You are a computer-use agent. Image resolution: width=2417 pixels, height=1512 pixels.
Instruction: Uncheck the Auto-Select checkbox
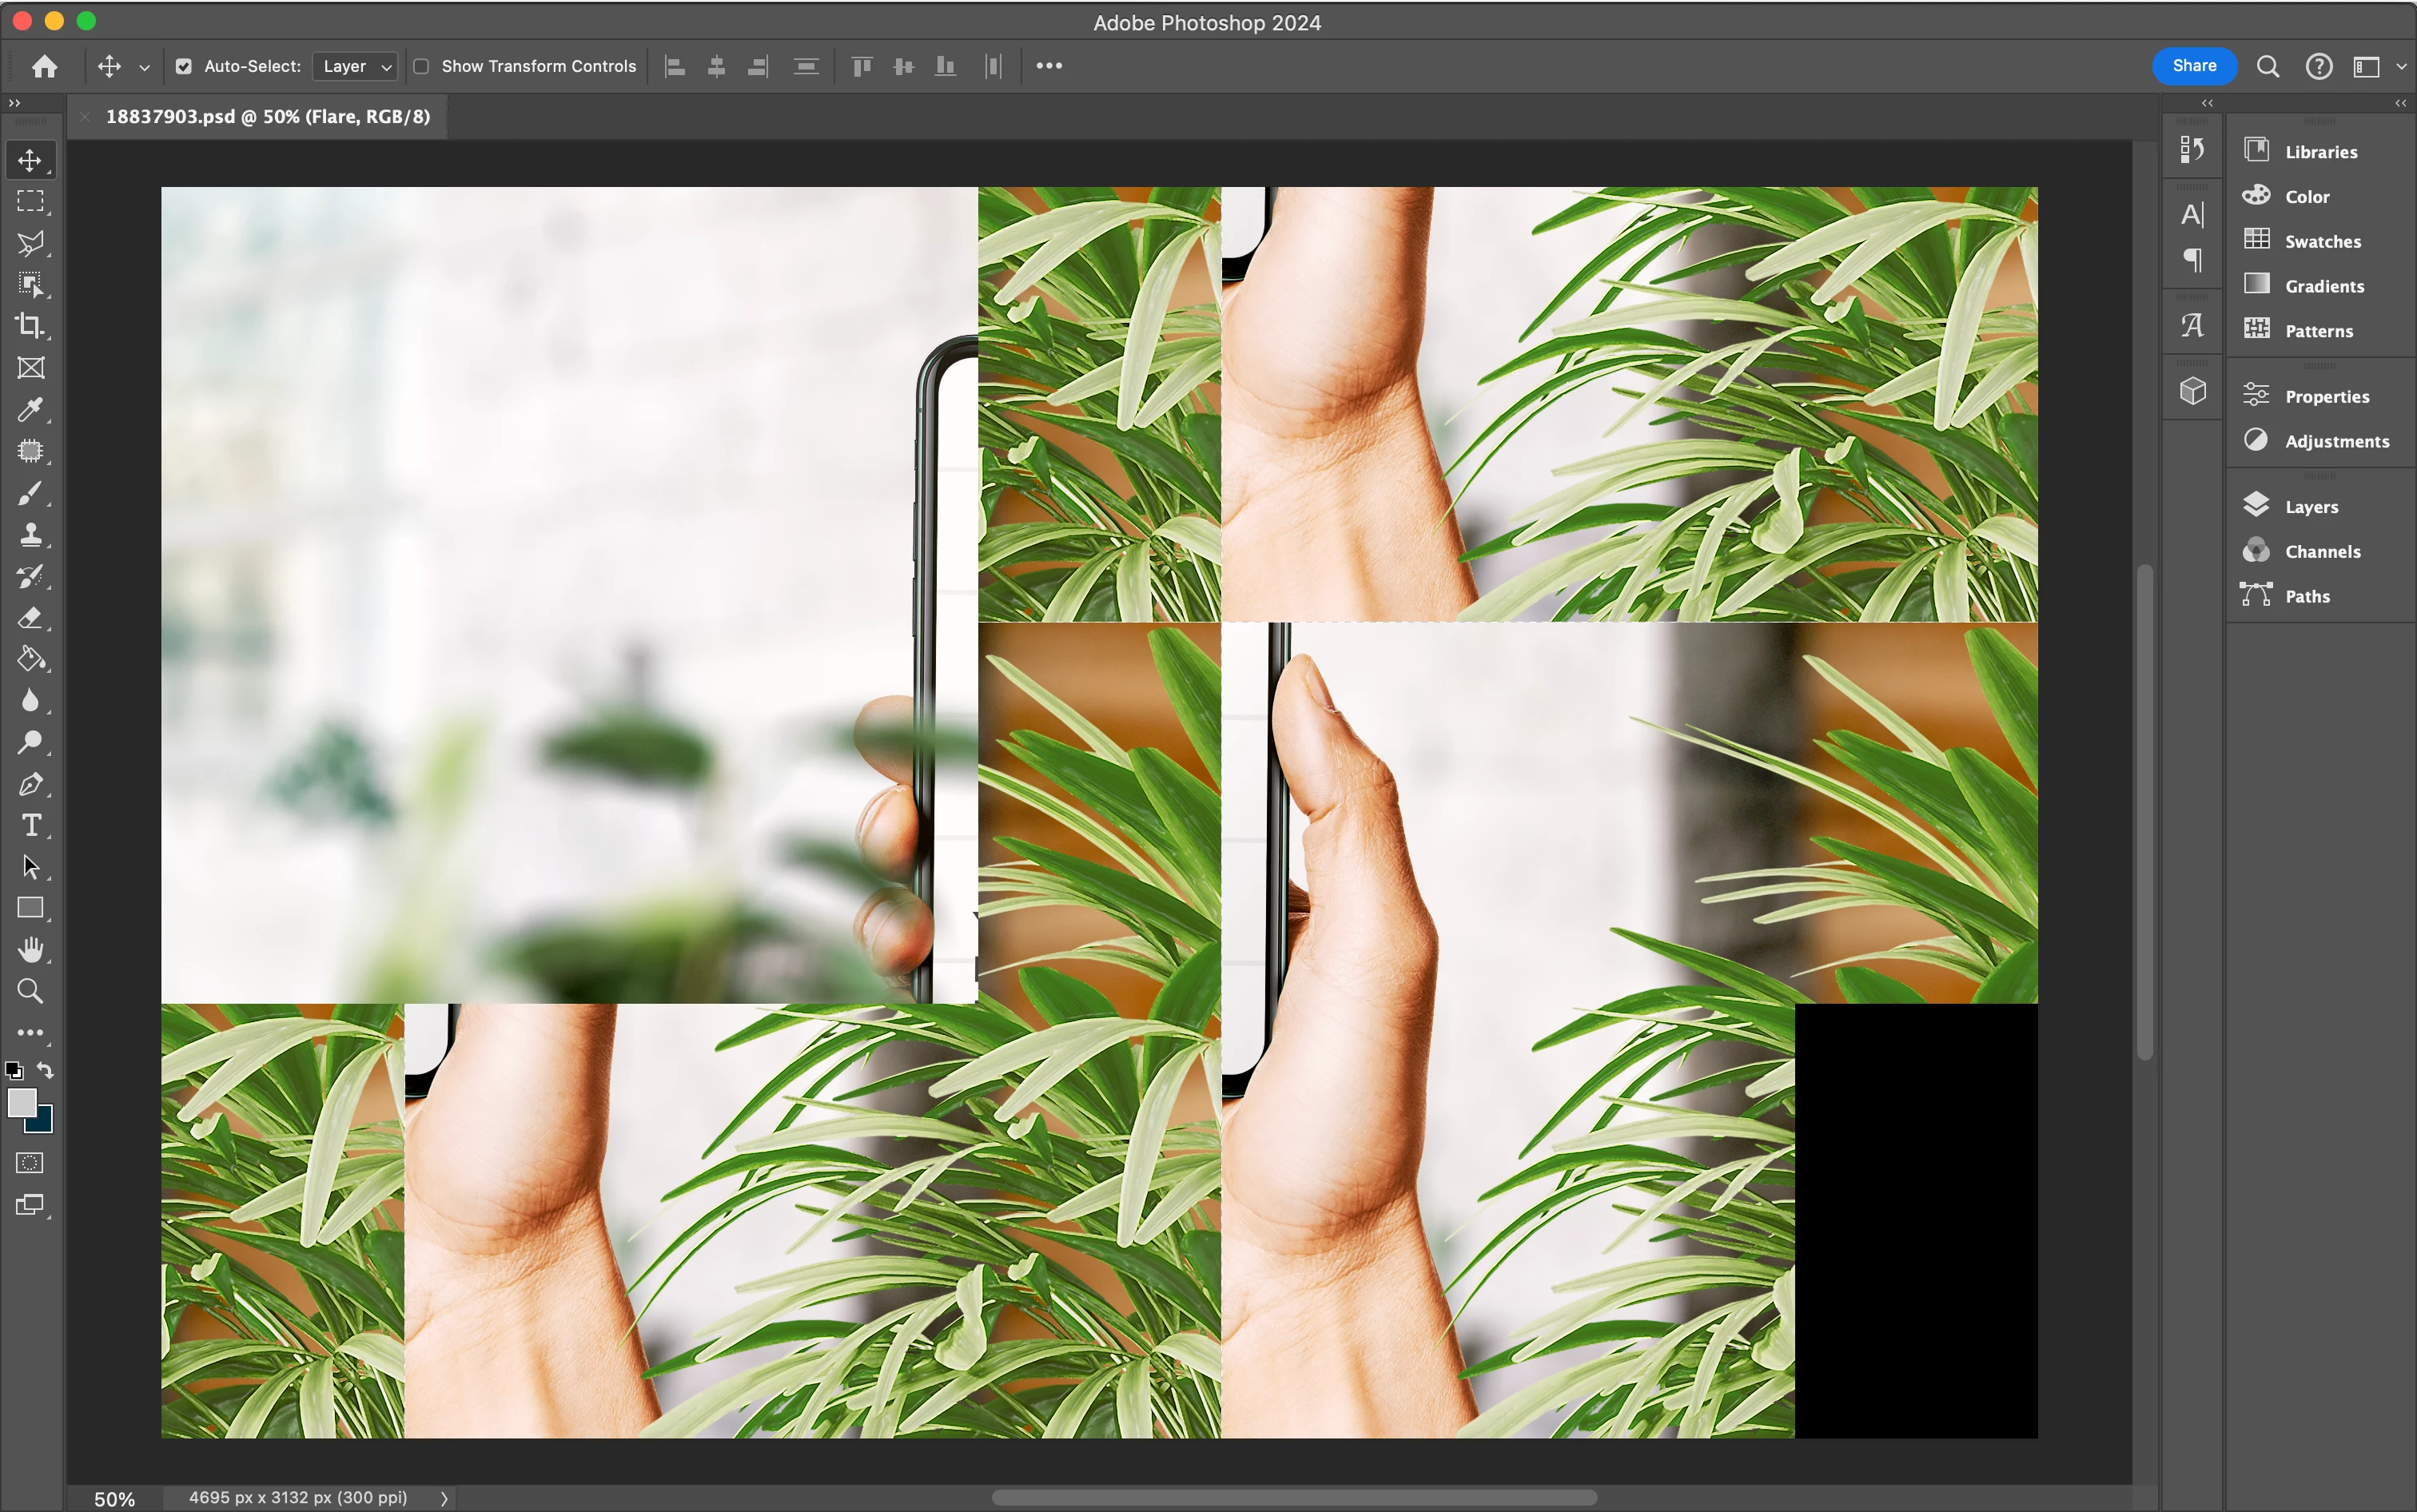[x=184, y=67]
